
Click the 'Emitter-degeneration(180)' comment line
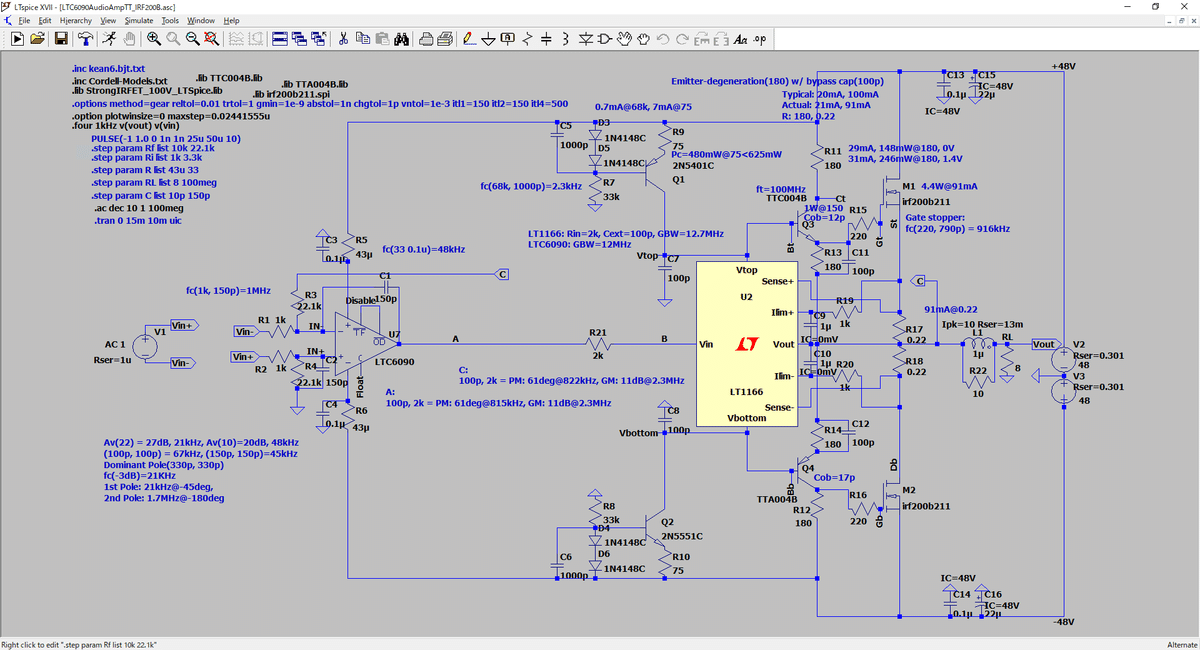click(778, 80)
